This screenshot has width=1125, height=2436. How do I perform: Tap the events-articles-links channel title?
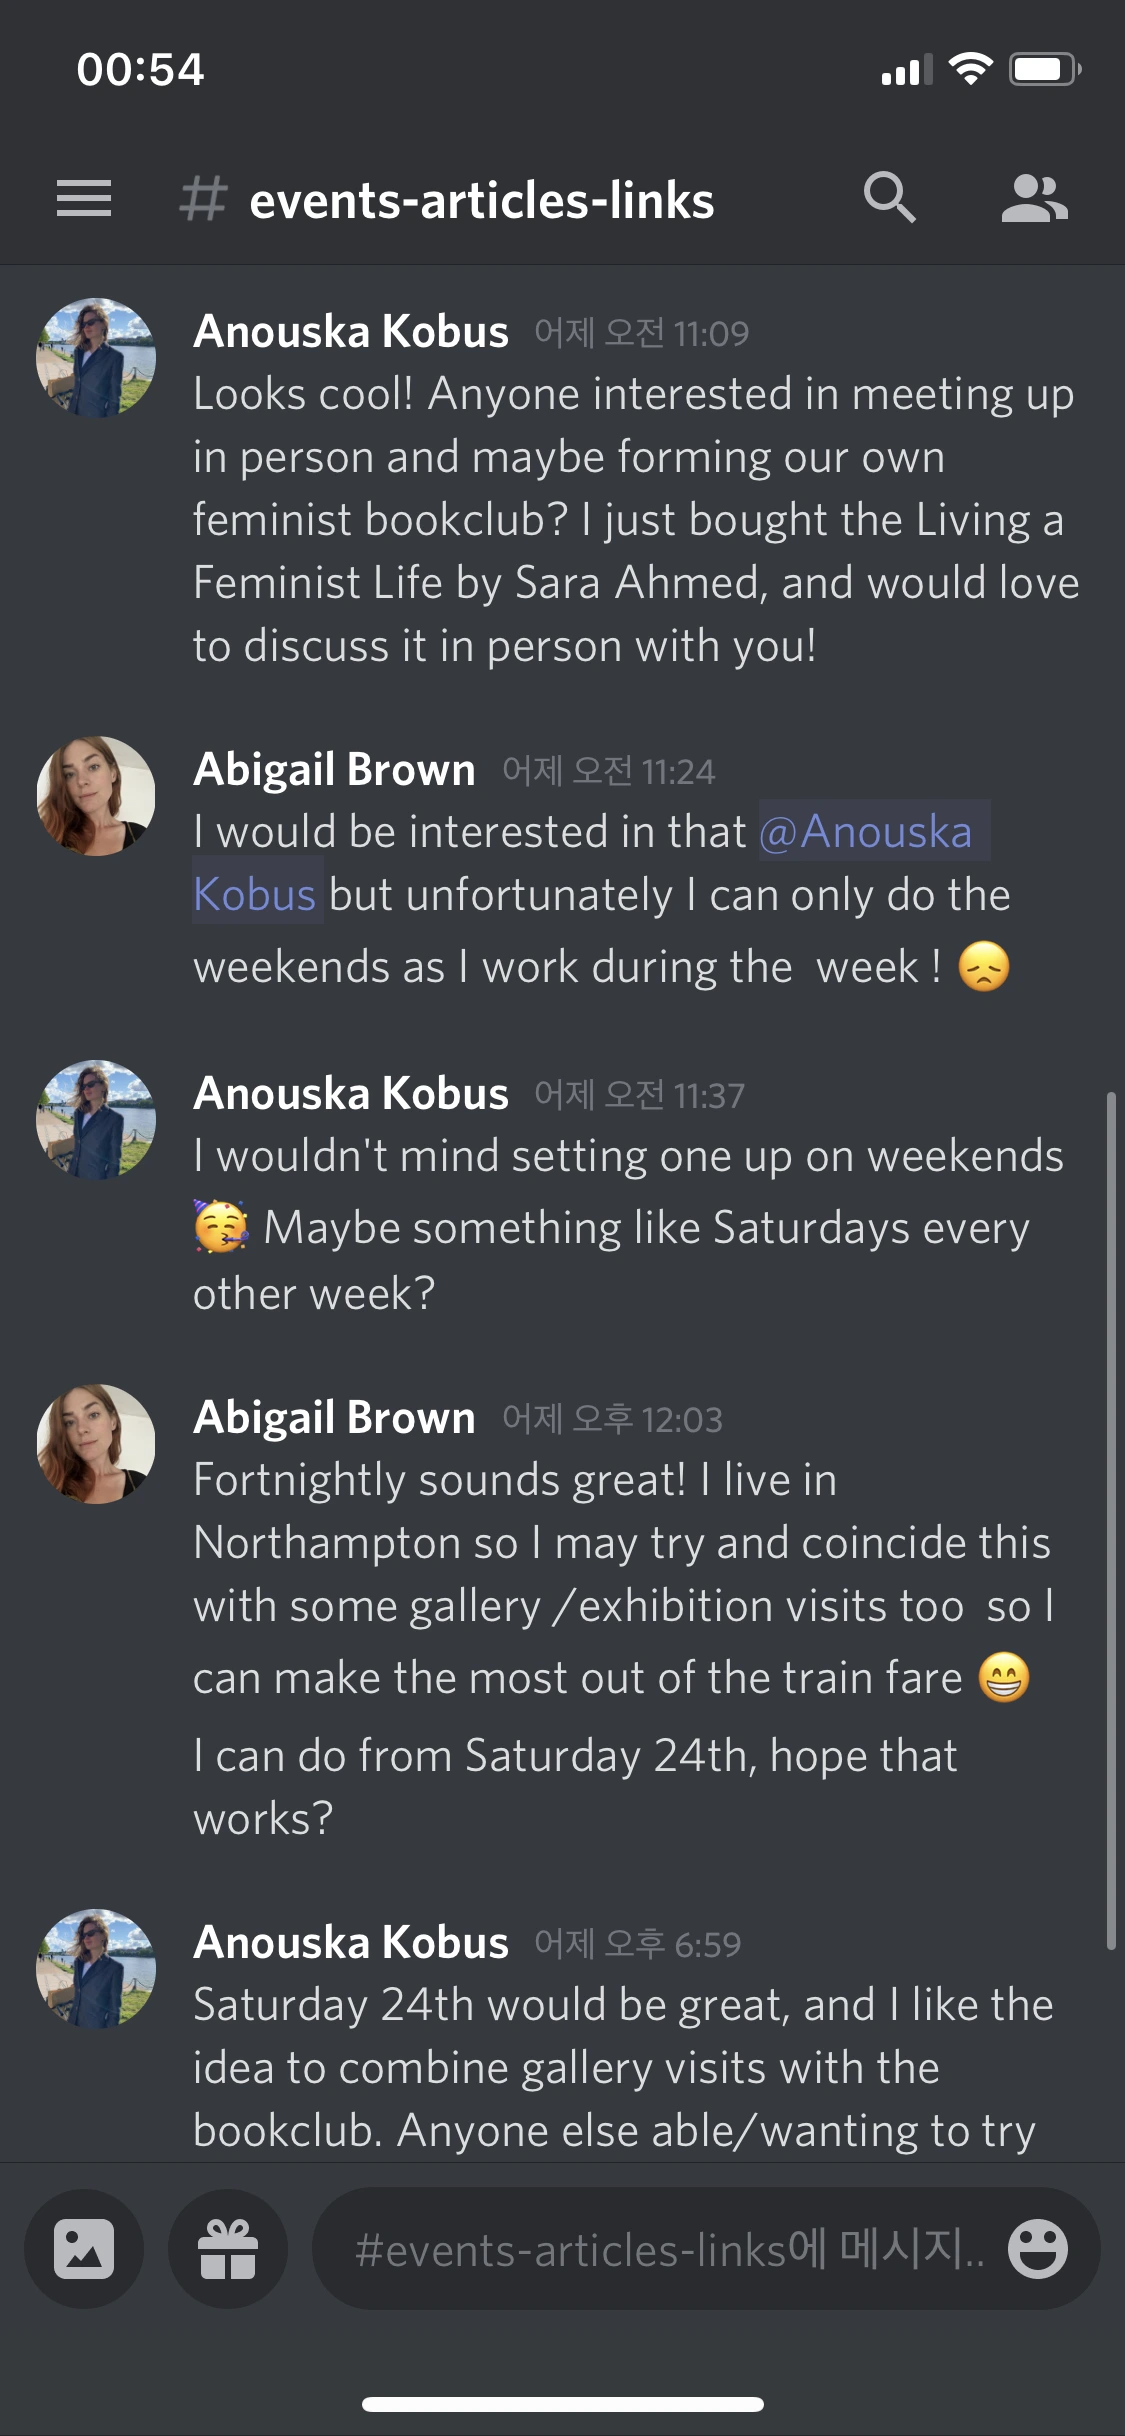481,200
